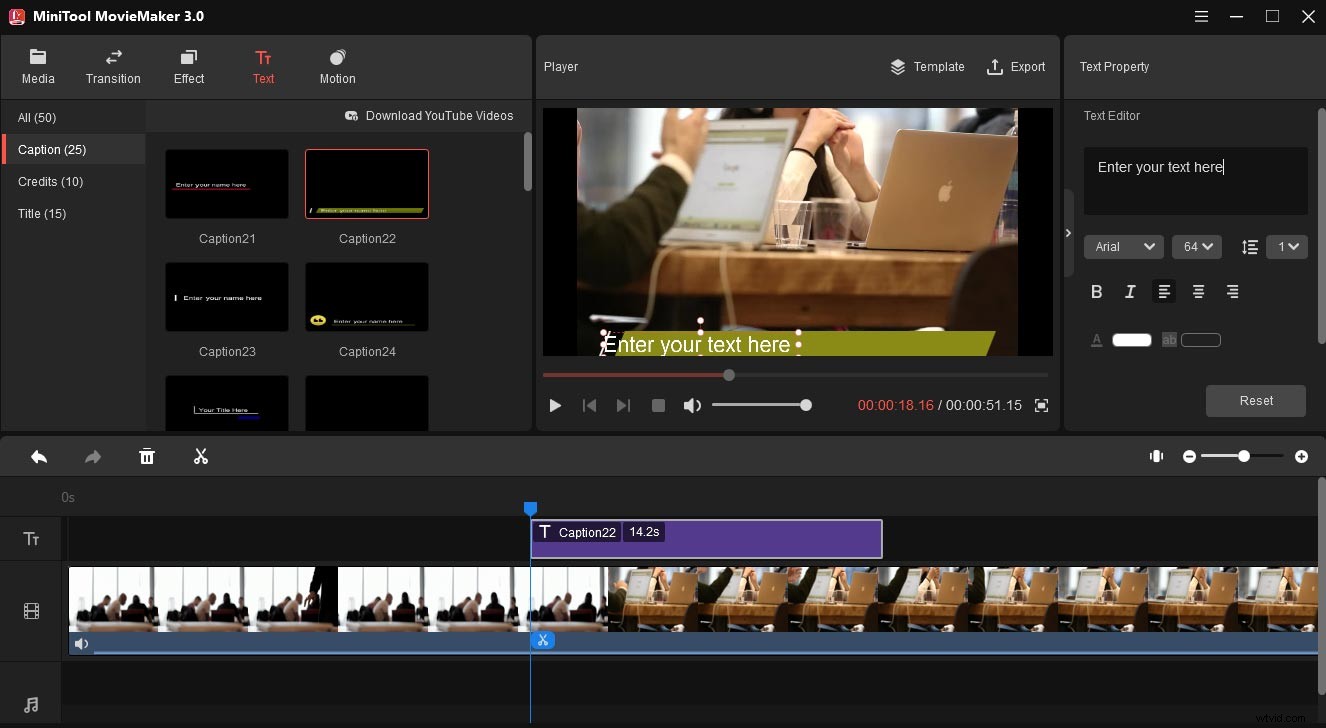This screenshot has height=728, width=1326.
Task: Select the Caption22 thumbnail
Action: tap(366, 183)
